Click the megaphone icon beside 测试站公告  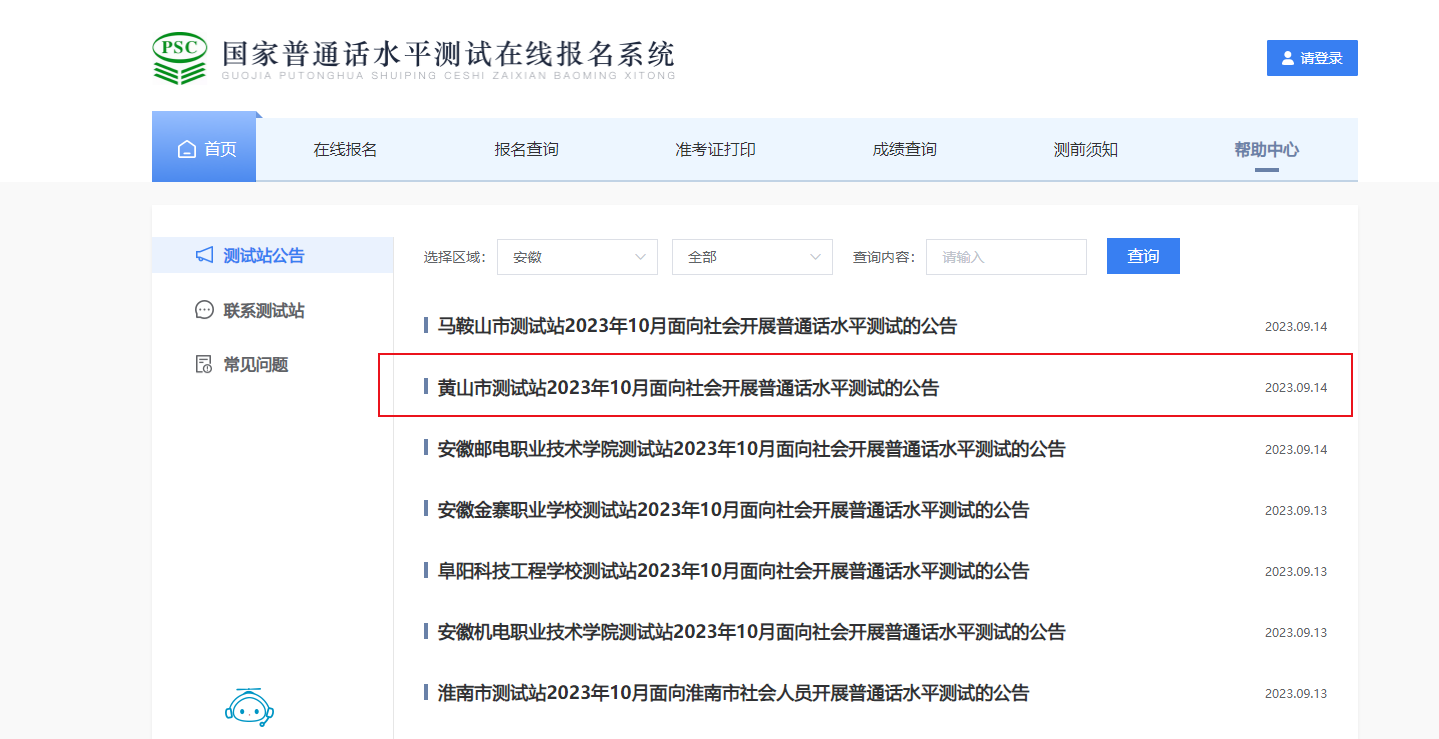pos(204,255)
